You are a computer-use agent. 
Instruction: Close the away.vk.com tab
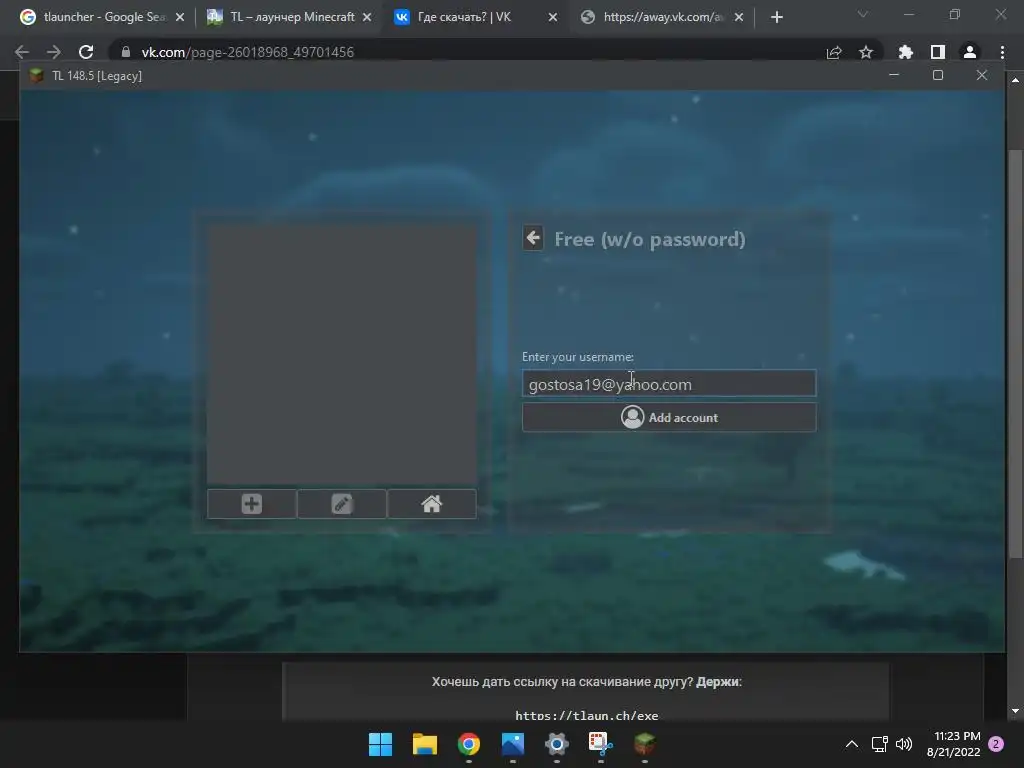[739, 17]
